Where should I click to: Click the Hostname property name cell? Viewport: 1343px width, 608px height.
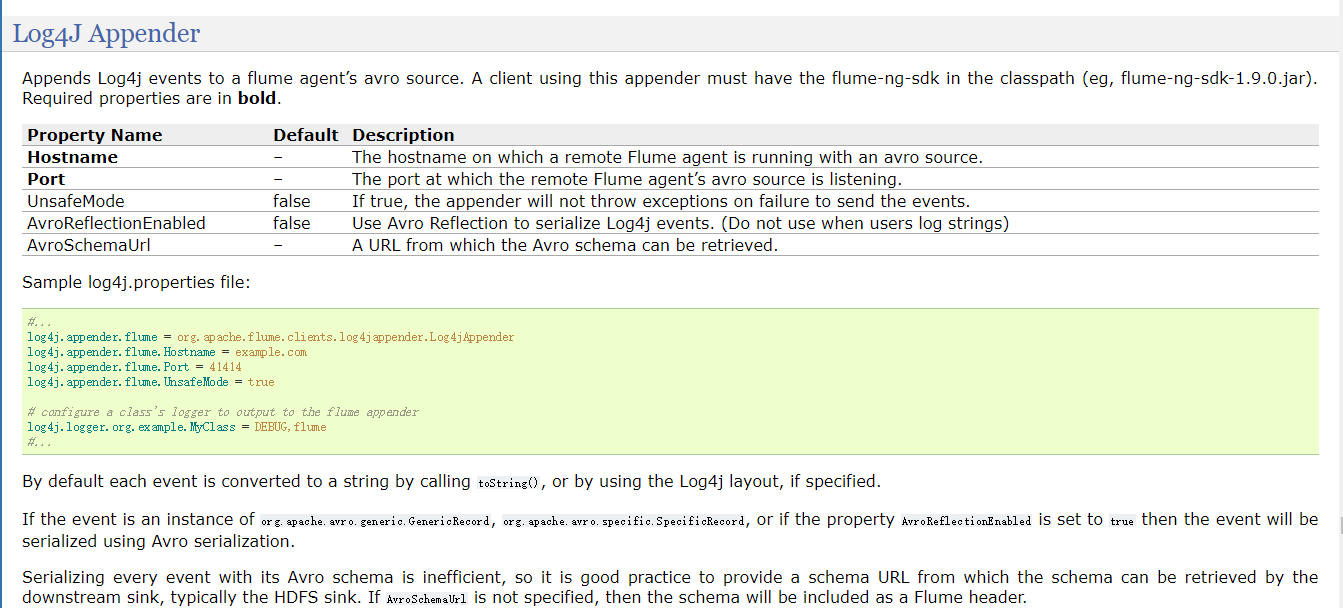point(72,157)
